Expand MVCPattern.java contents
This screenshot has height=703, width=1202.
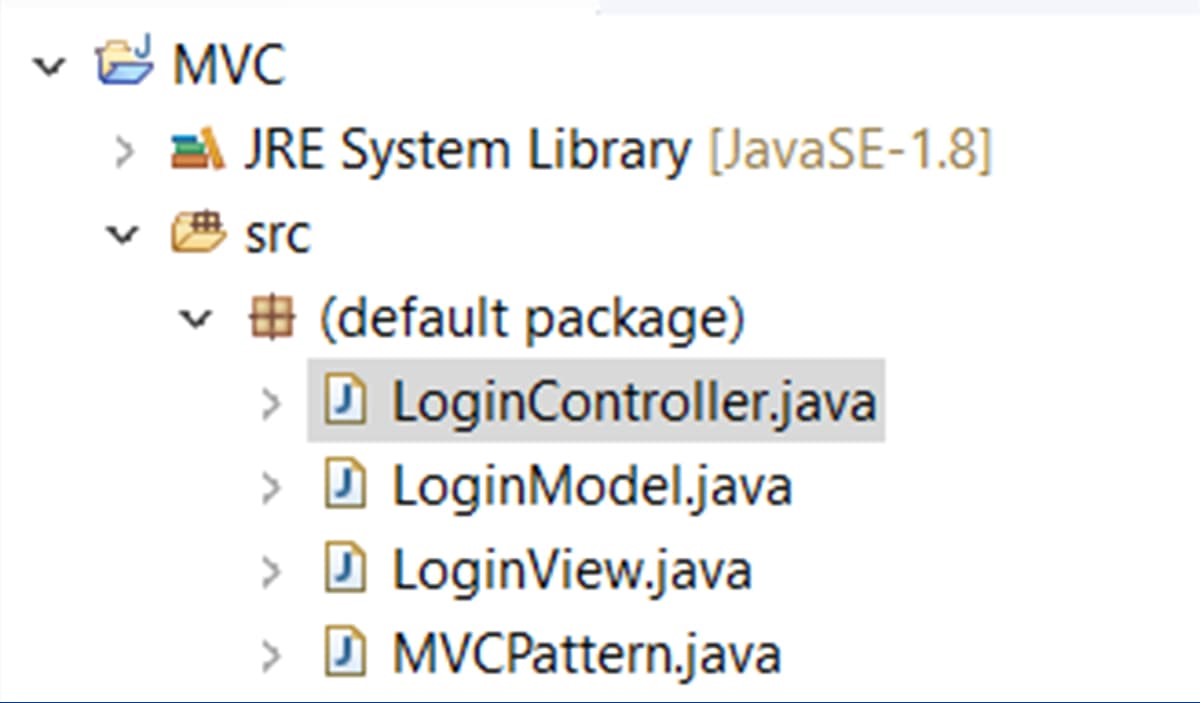tap(271, 656)
